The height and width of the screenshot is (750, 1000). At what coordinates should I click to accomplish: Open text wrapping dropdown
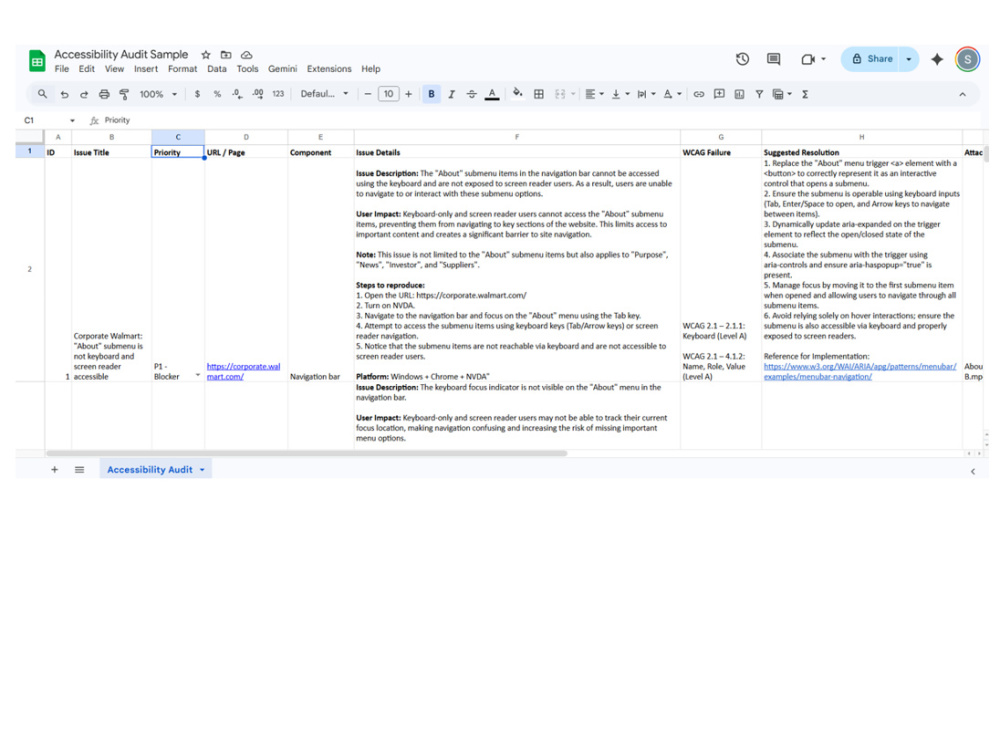click(646, 94)
